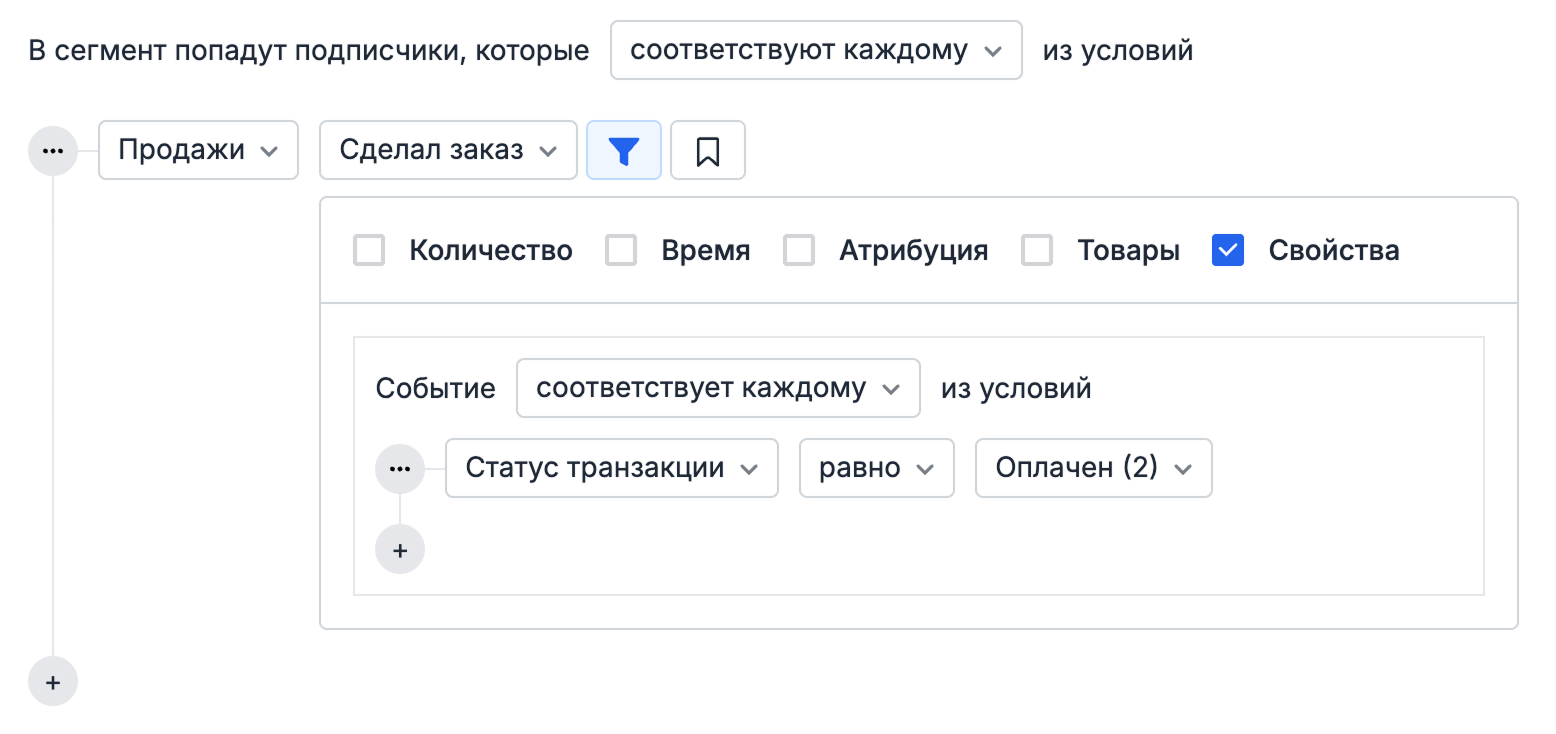
Task: Change the category from Продажи
Action: tap(197, 150)
